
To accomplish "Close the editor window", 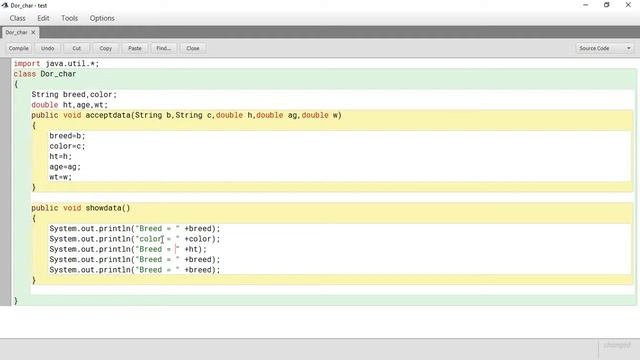I will pos(628,5).
